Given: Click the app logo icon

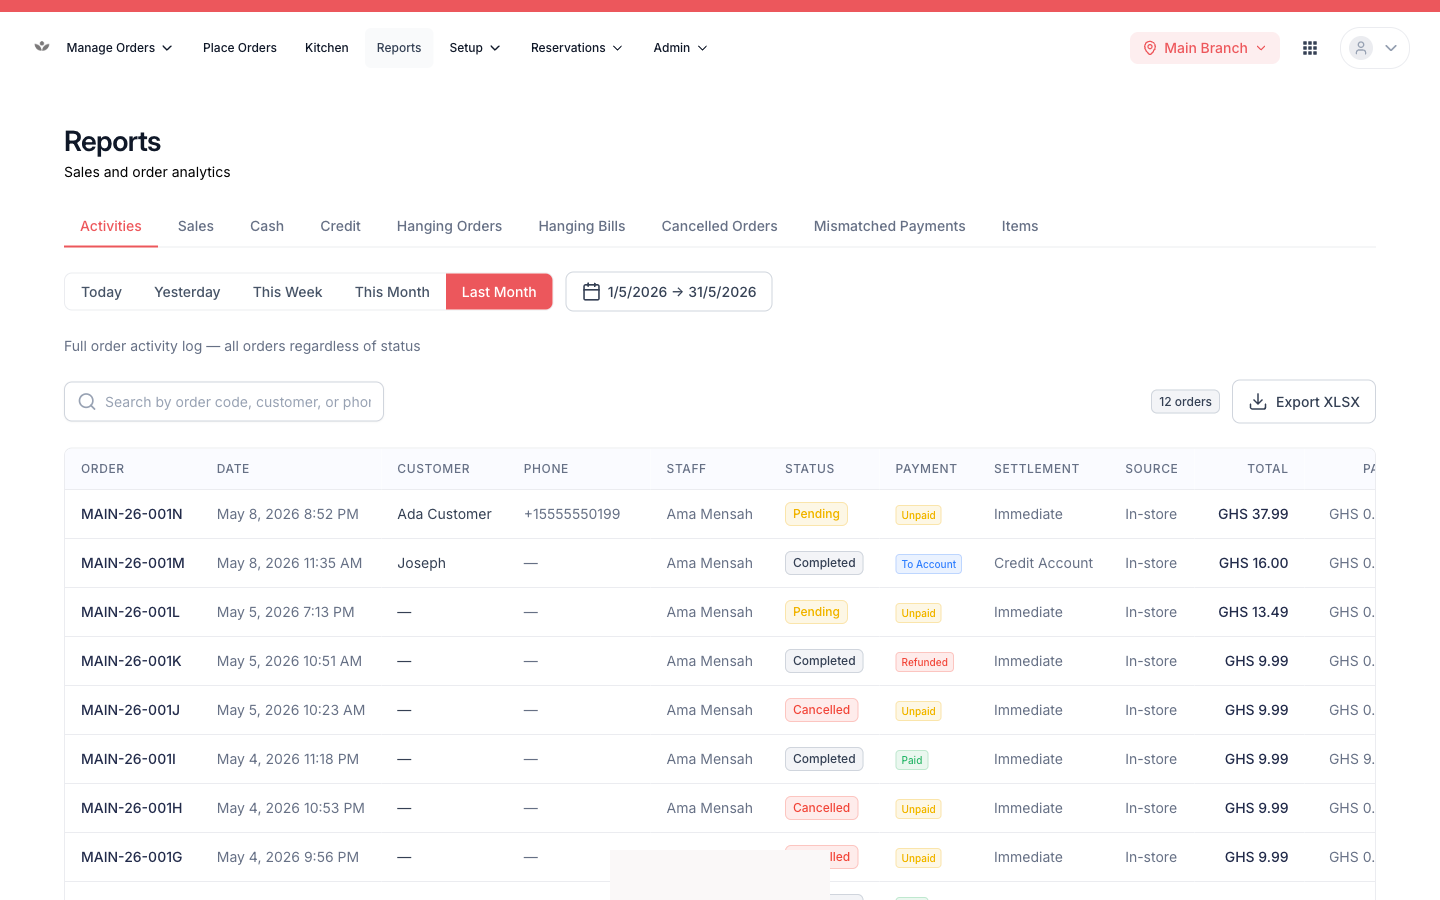Looking at the screenshot, I should point(42,46).
